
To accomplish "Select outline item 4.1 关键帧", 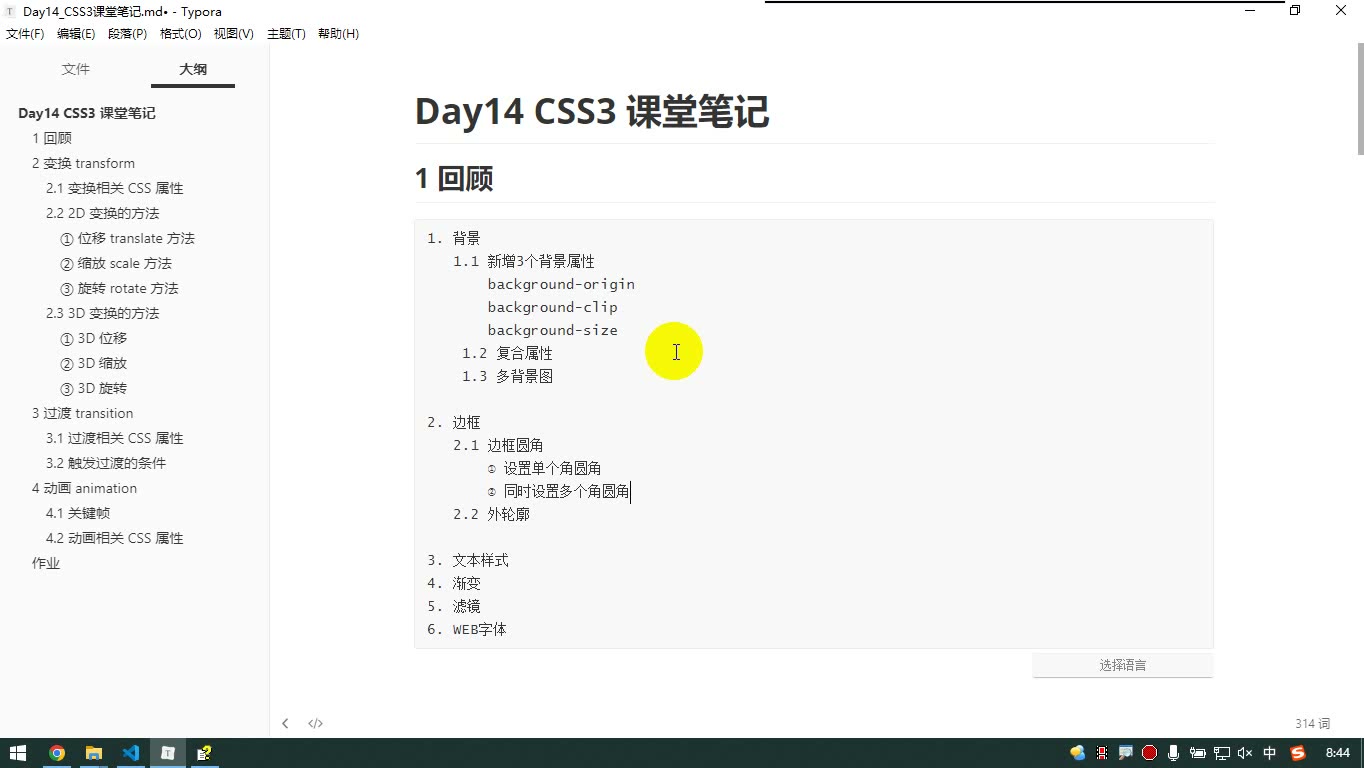I will pos(78,513).
